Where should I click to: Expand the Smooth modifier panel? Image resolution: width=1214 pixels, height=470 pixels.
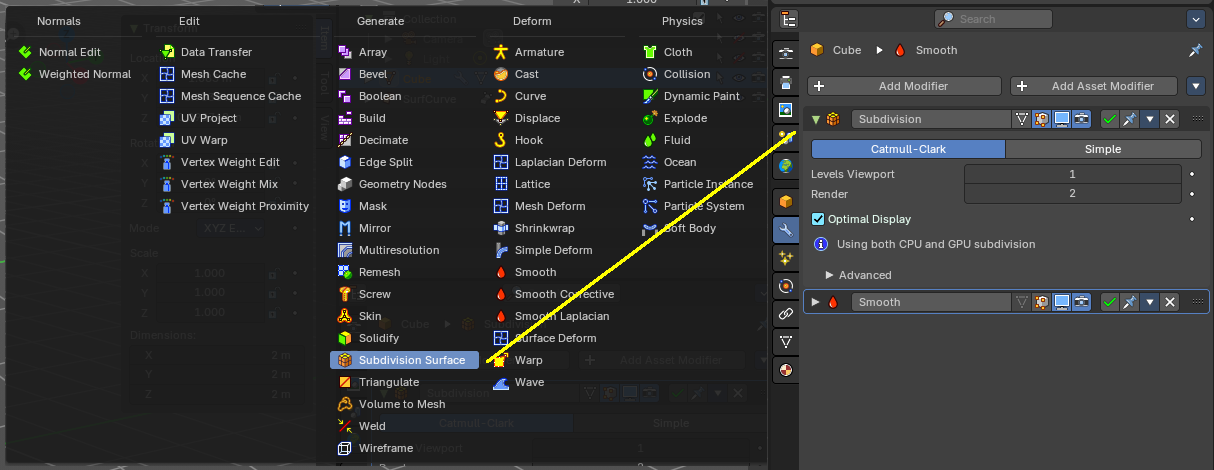[x=816, y=302]
